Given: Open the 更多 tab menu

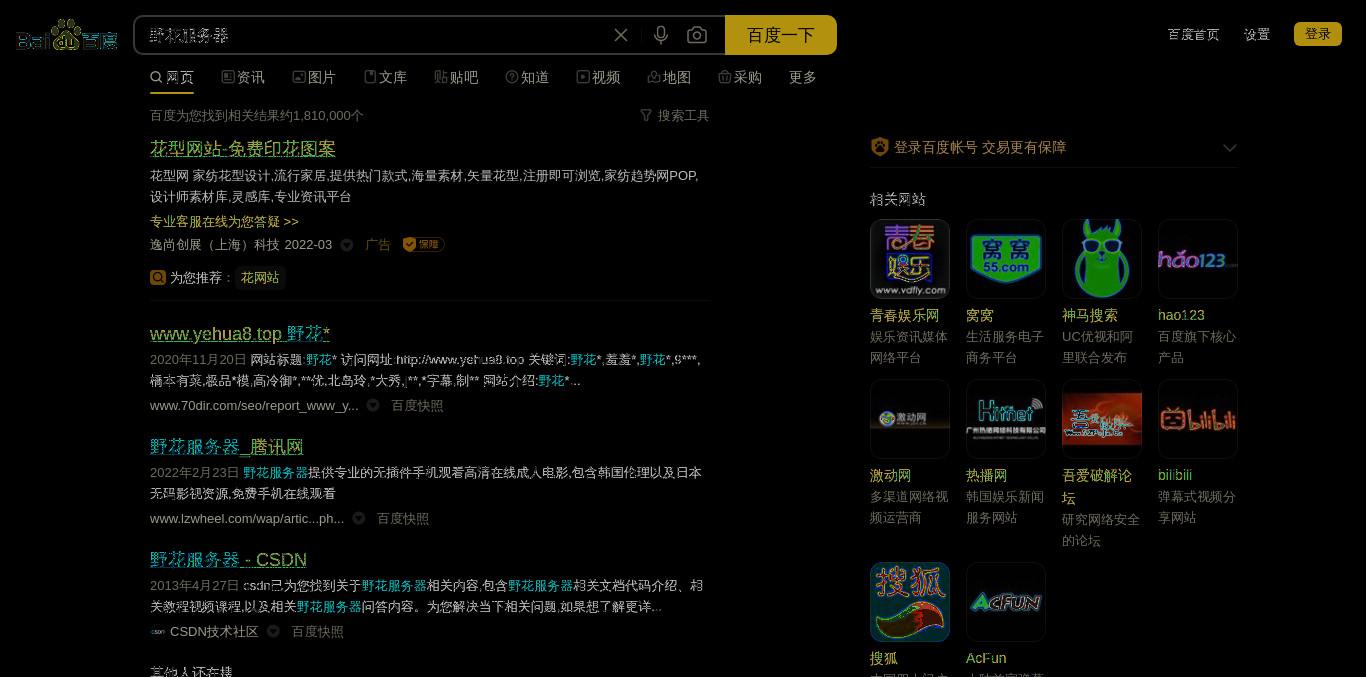Looking at the screenshot, I should click(x=803, y=77).
